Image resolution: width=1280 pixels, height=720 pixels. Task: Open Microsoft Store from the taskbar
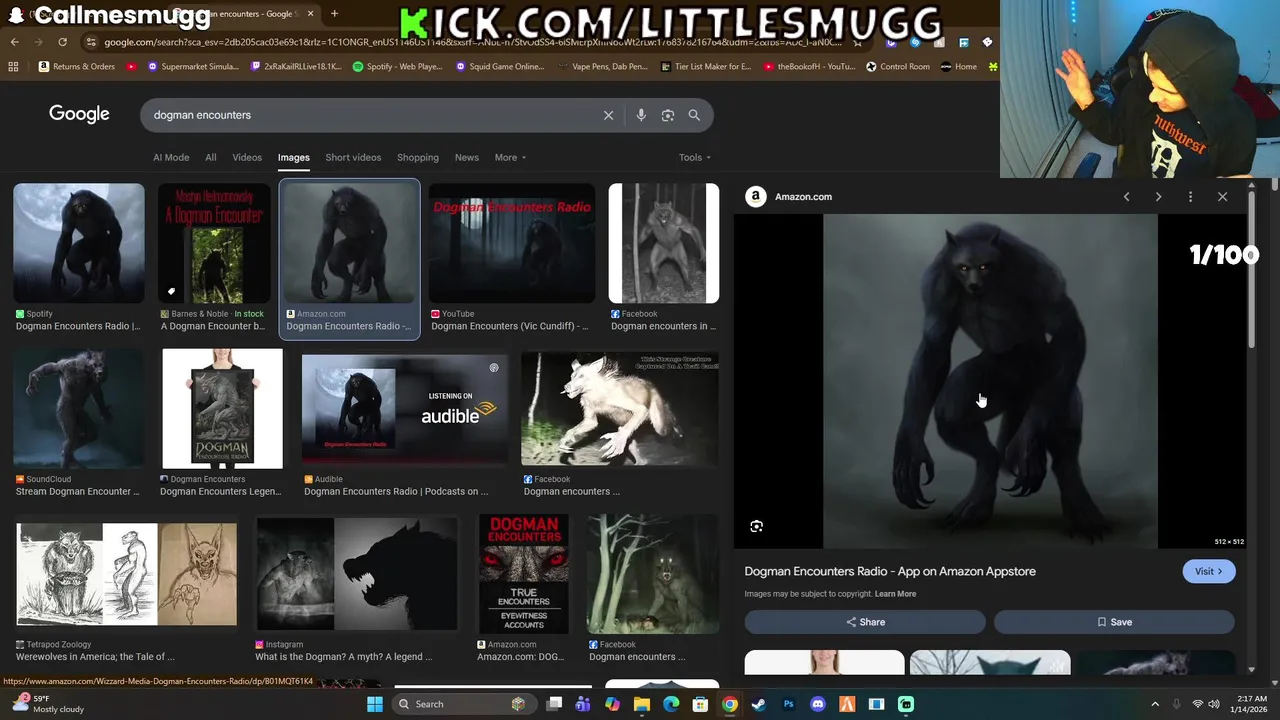click(x=700, y=704)
